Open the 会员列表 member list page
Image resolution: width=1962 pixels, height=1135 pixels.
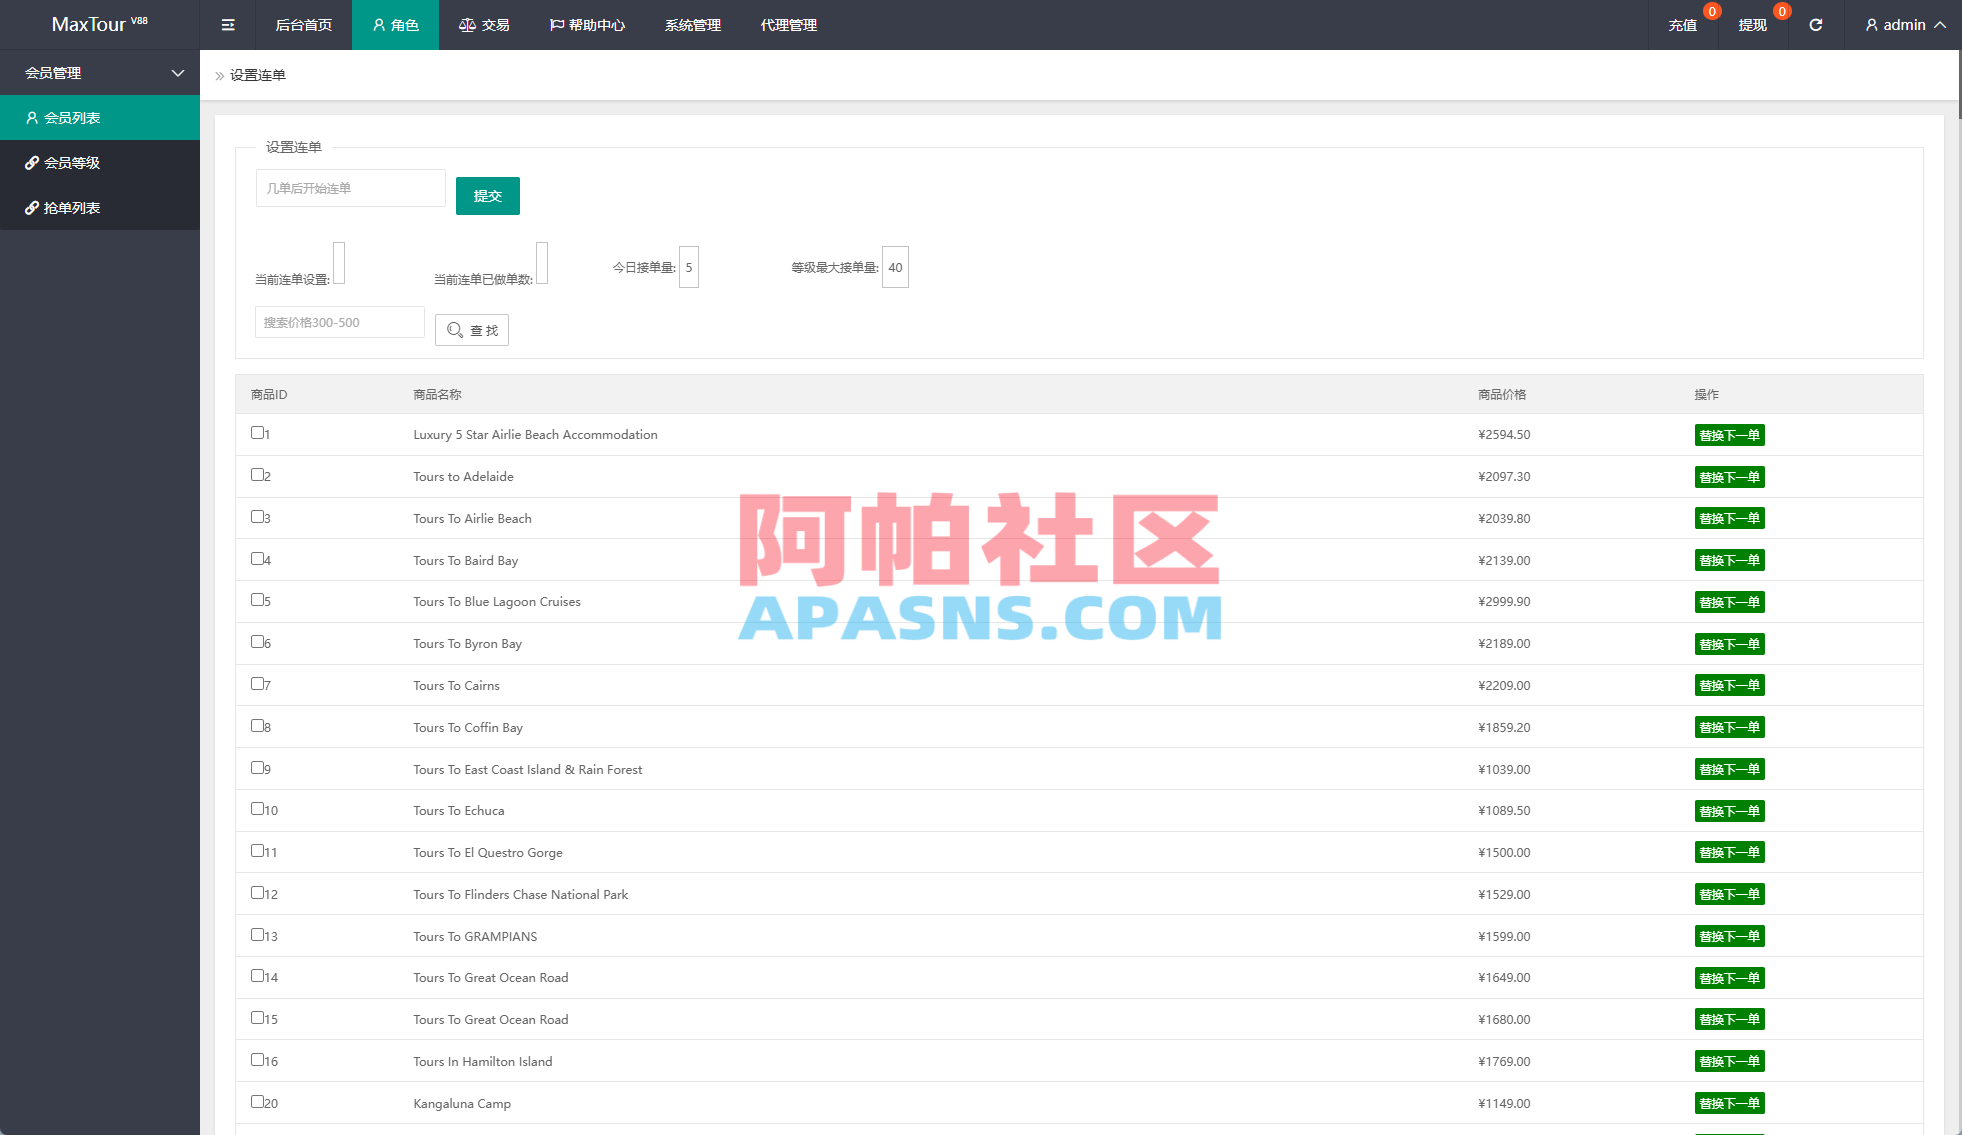[73, 117]
